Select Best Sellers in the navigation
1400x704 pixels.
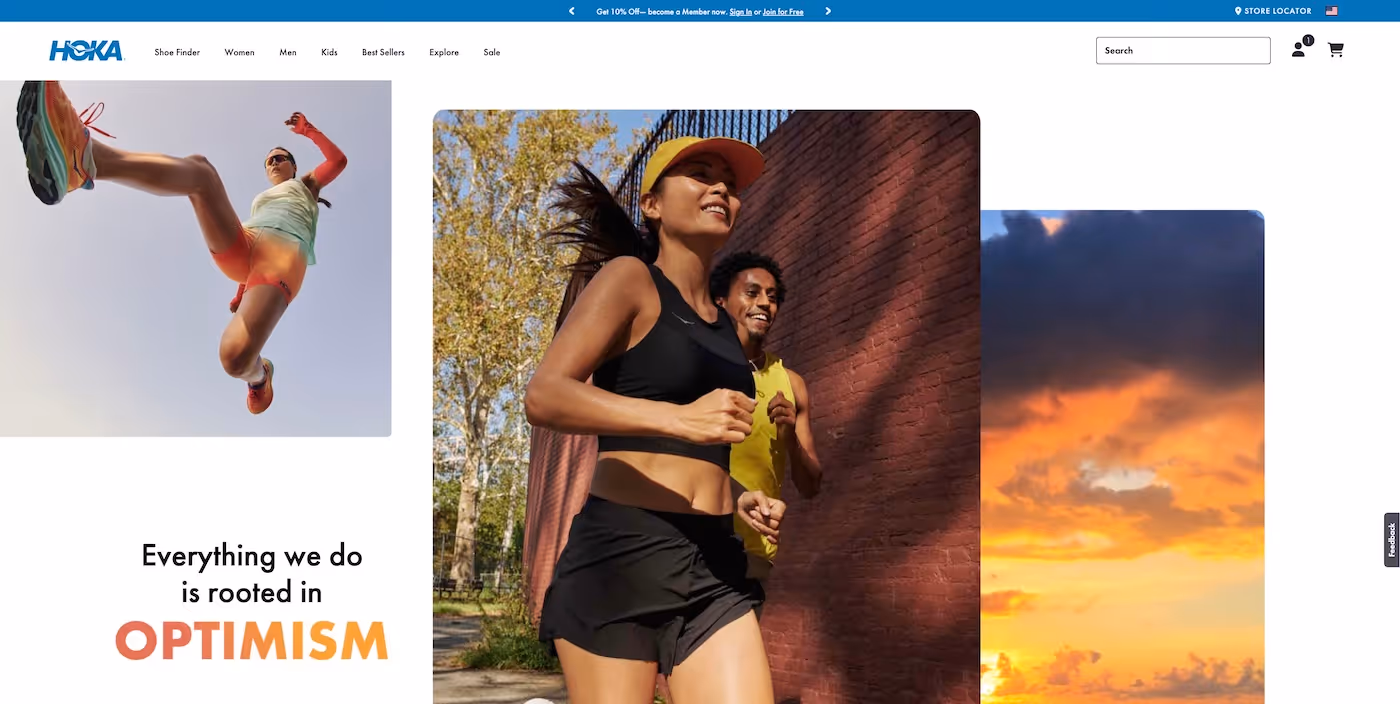coord(383,51)
